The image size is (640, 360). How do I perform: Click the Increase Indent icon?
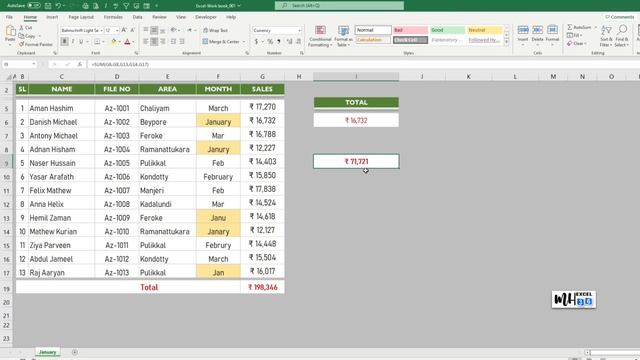(182, 42)
